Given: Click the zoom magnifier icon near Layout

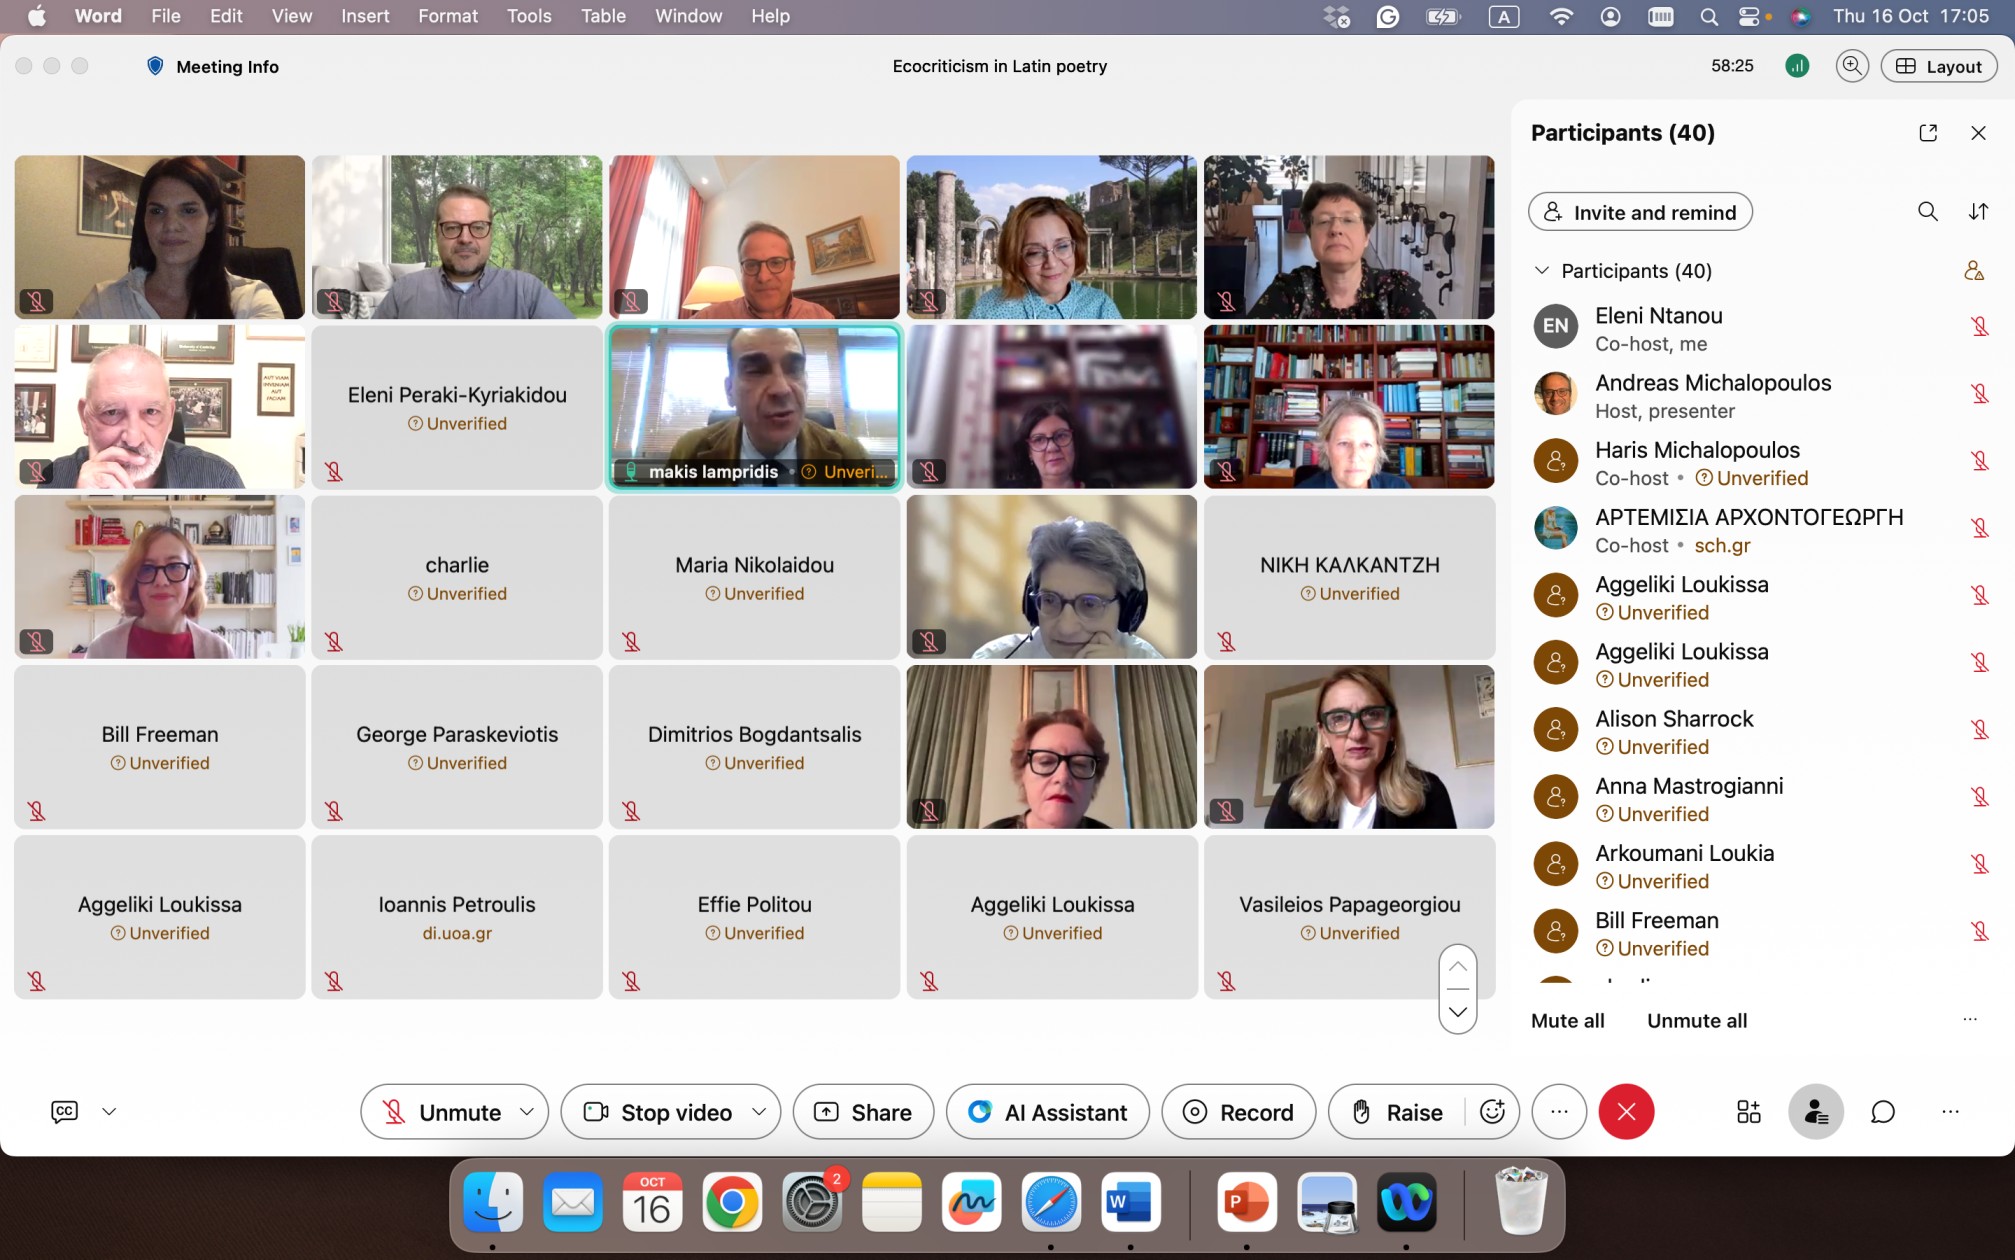Looking at the screenshot, I should pos(1852,66).
